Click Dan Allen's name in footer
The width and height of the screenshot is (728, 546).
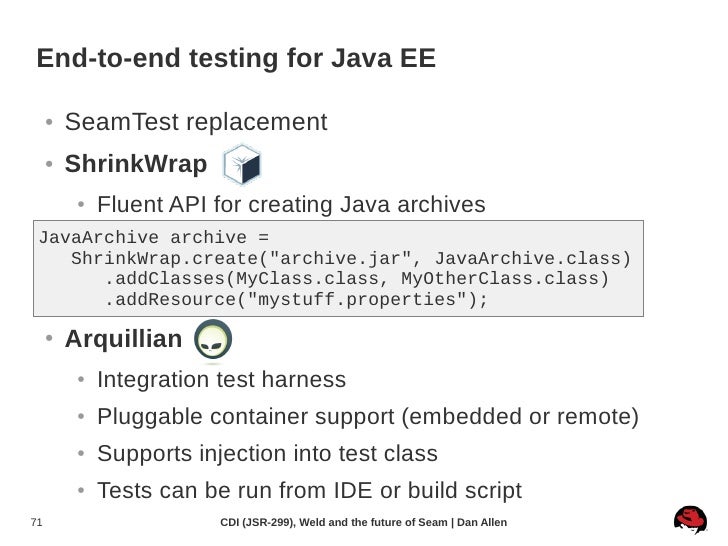click(x=482, y=522)
